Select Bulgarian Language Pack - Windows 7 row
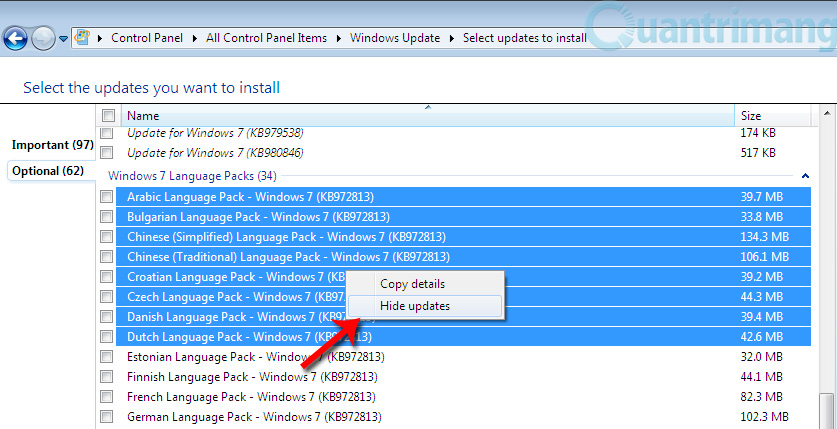Viewport: 837px width, 429px height. click(463, 217)
